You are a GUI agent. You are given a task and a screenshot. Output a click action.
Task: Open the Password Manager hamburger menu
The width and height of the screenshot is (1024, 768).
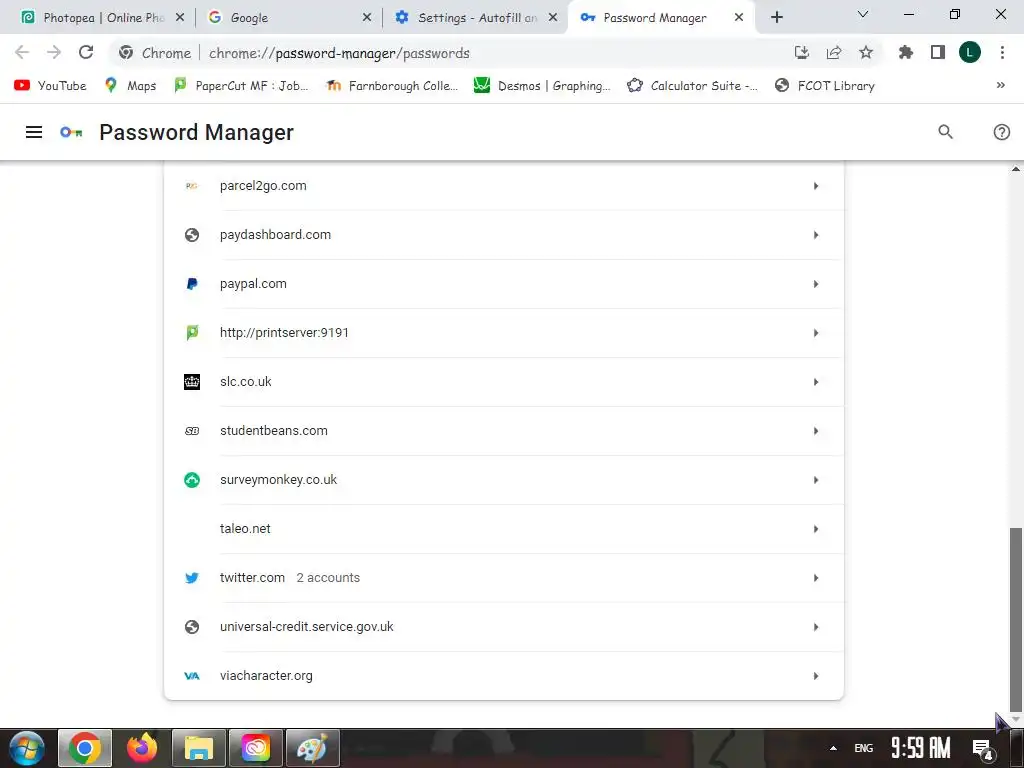click(34, 132)
